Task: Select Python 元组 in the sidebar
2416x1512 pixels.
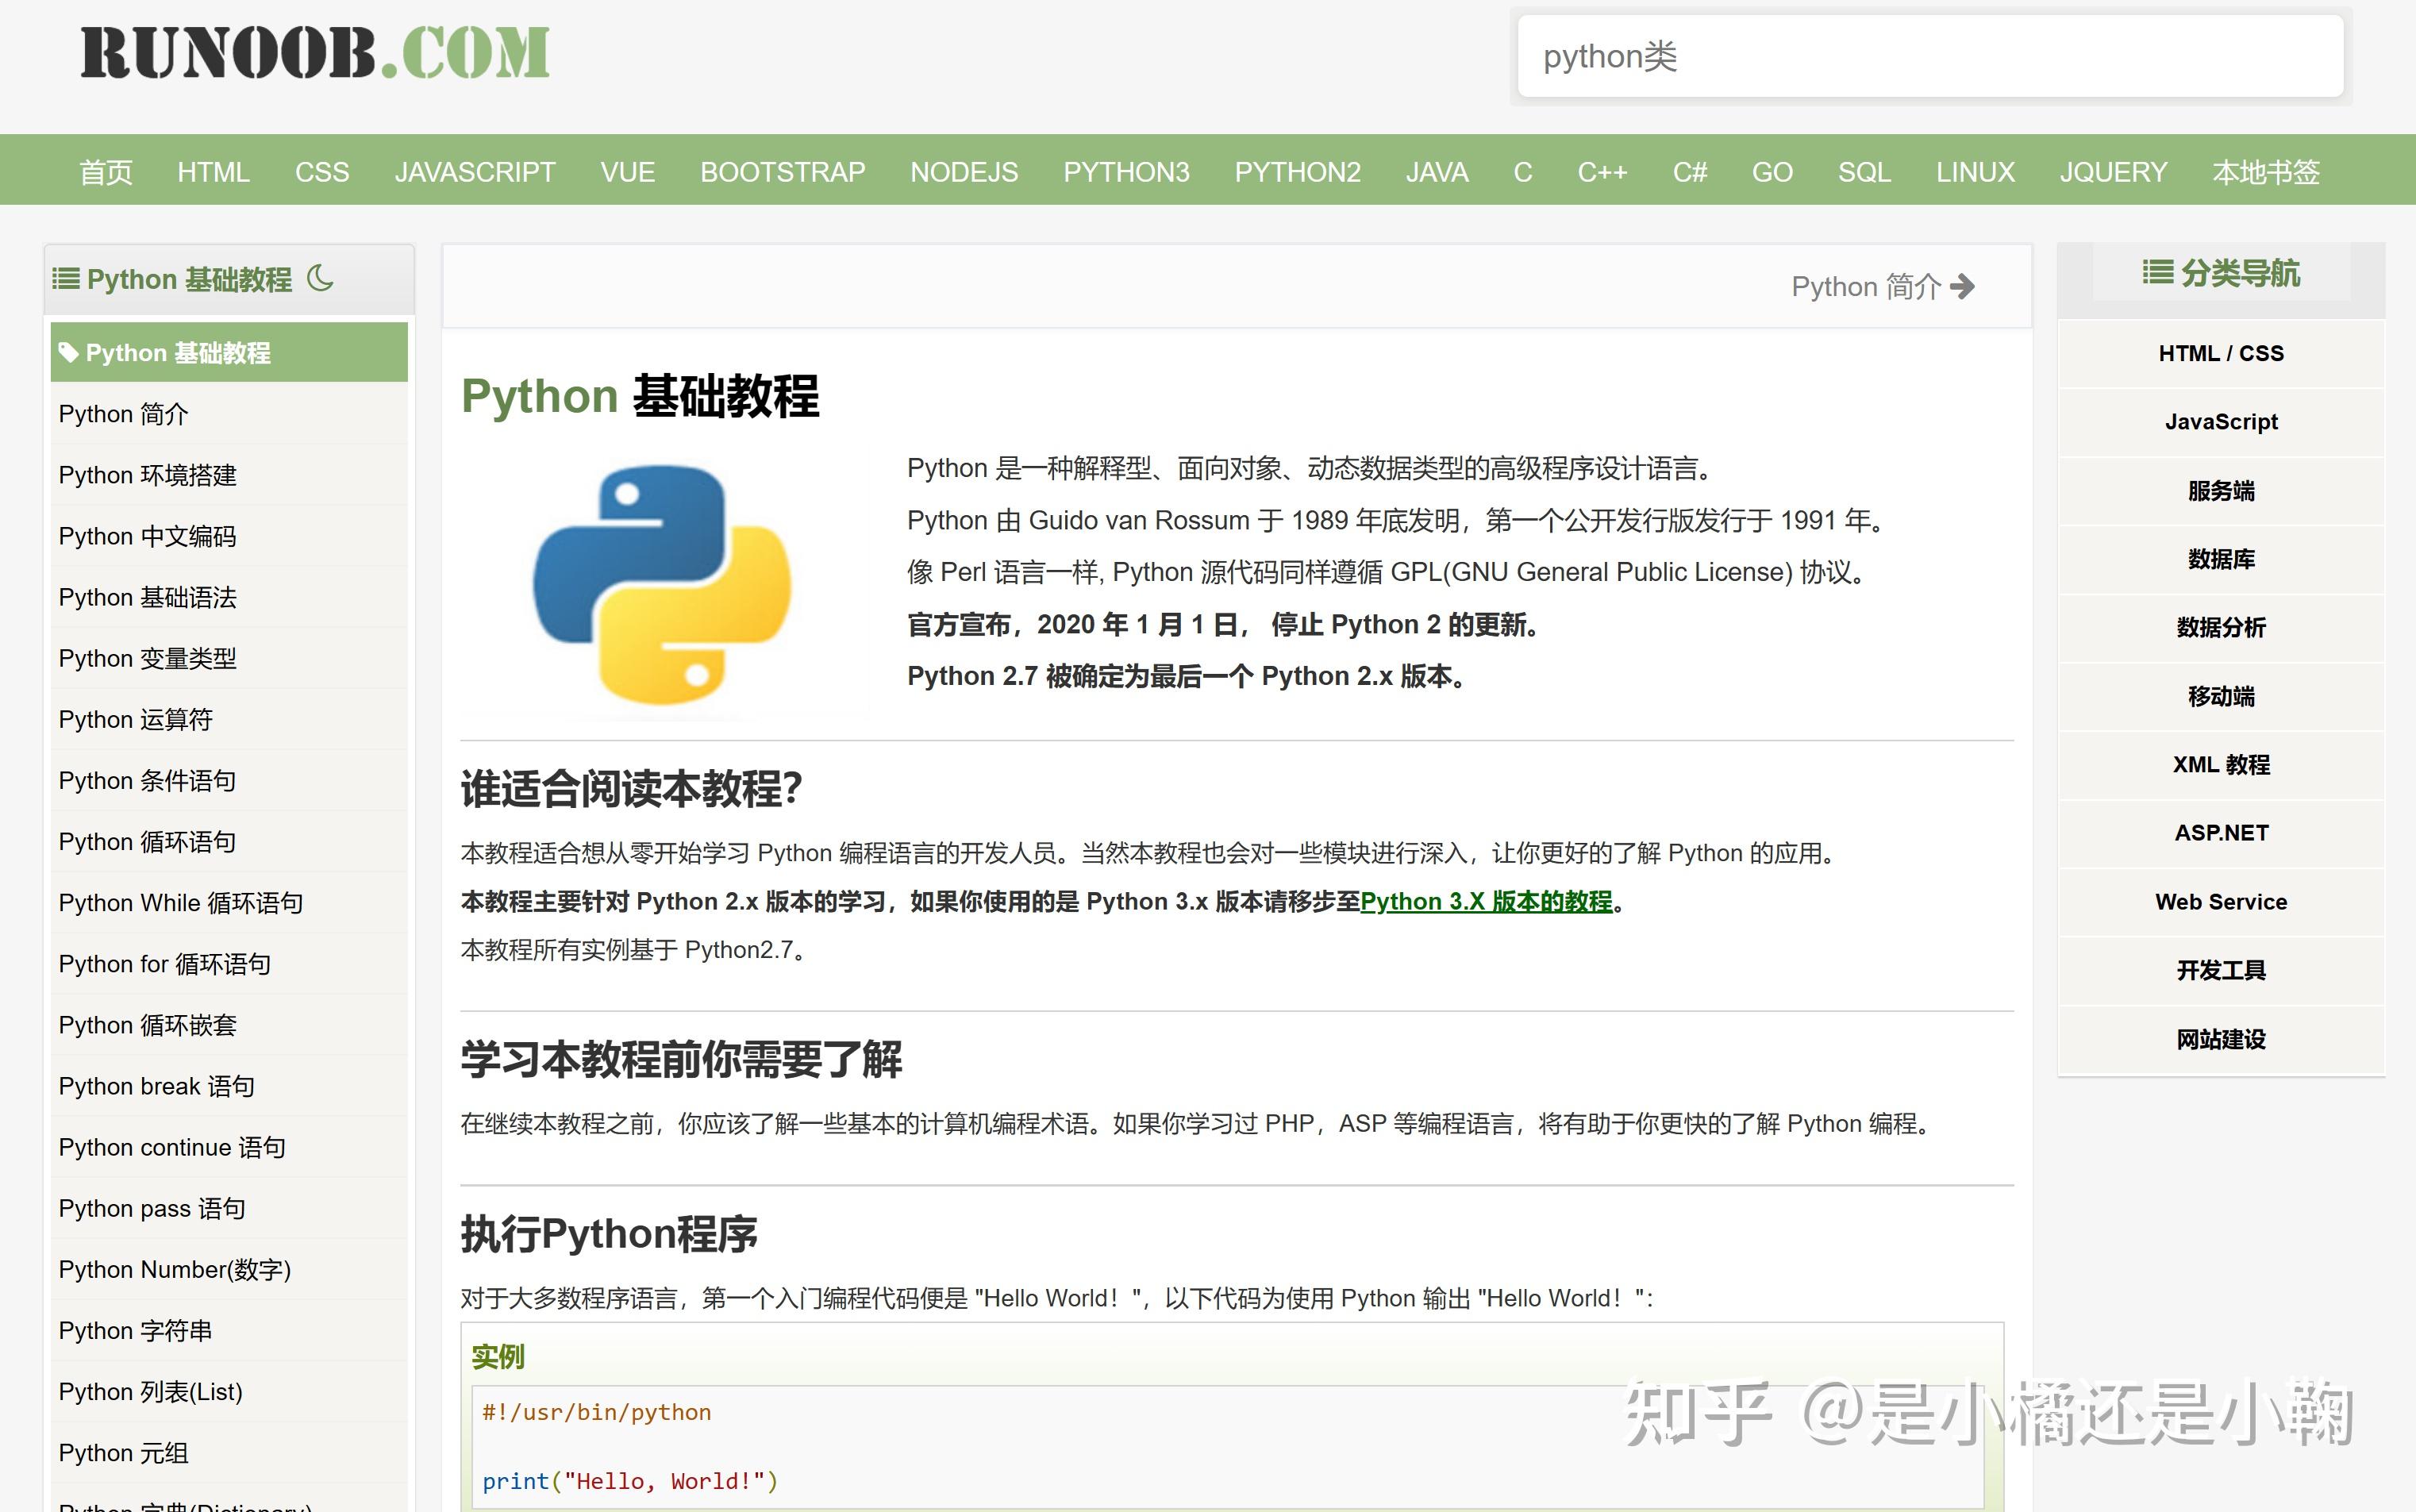Action: pyautogui.click(x=229, y=1452)
